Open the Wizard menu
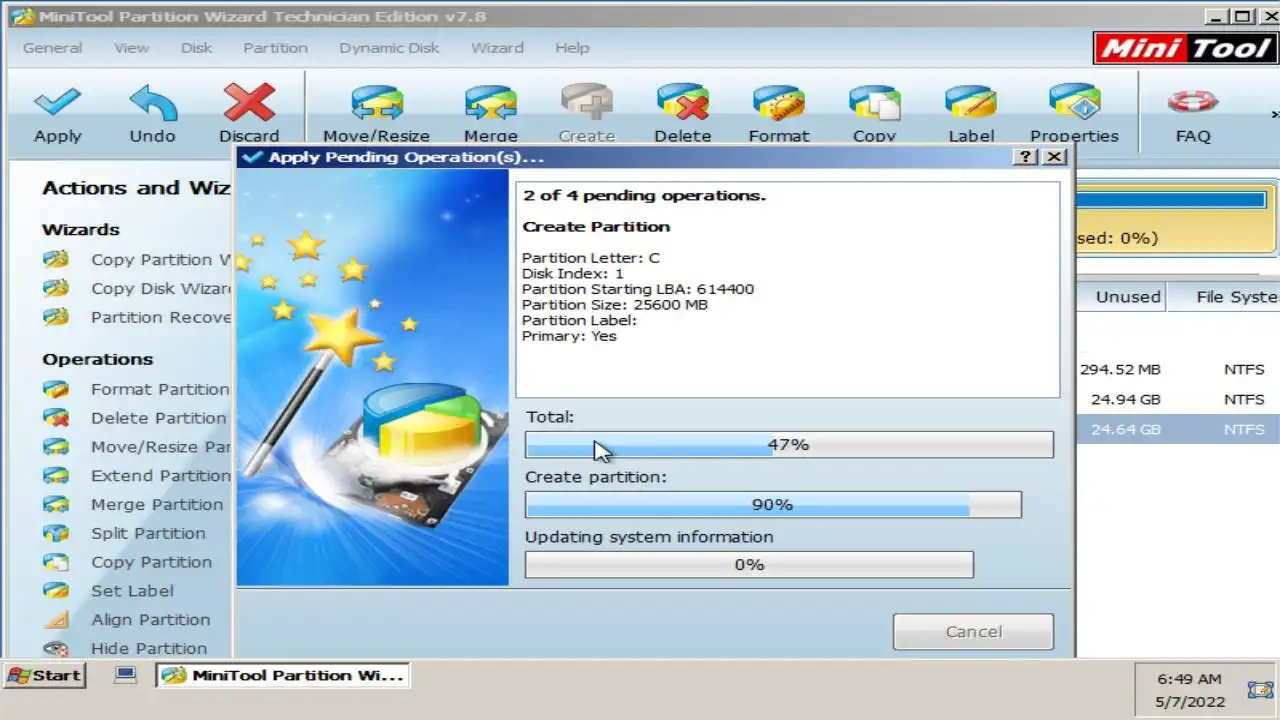1280x720 pixels. pyautogui.click(x=497, y=48)
